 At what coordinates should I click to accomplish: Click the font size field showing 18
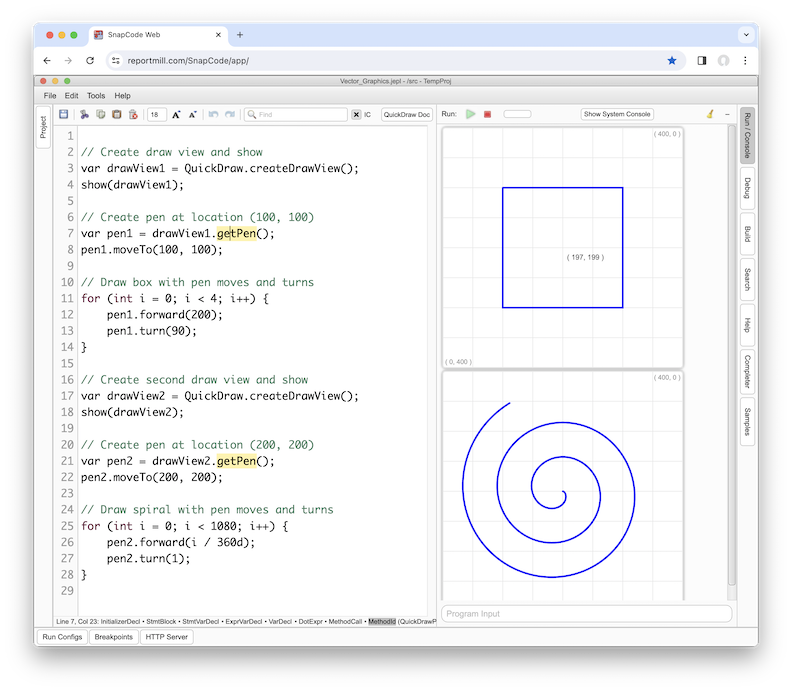(157, 115)
